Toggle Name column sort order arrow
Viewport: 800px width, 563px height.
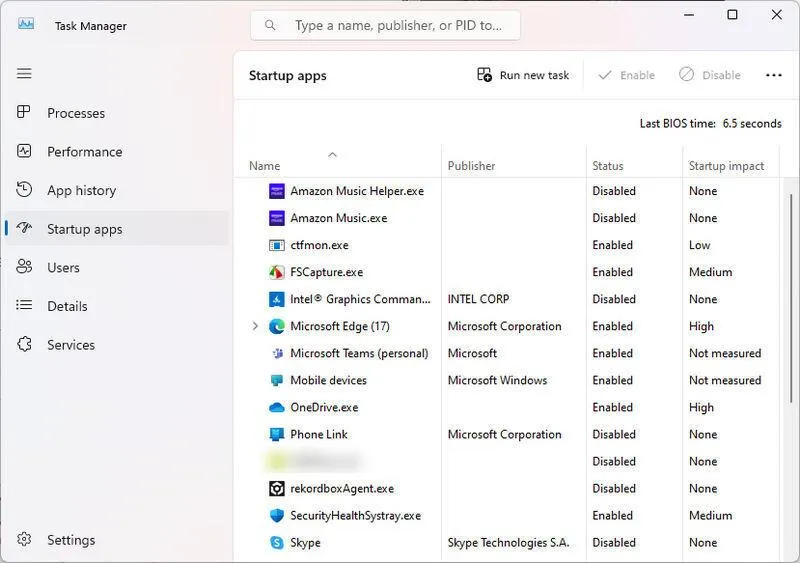coord(333,154)
